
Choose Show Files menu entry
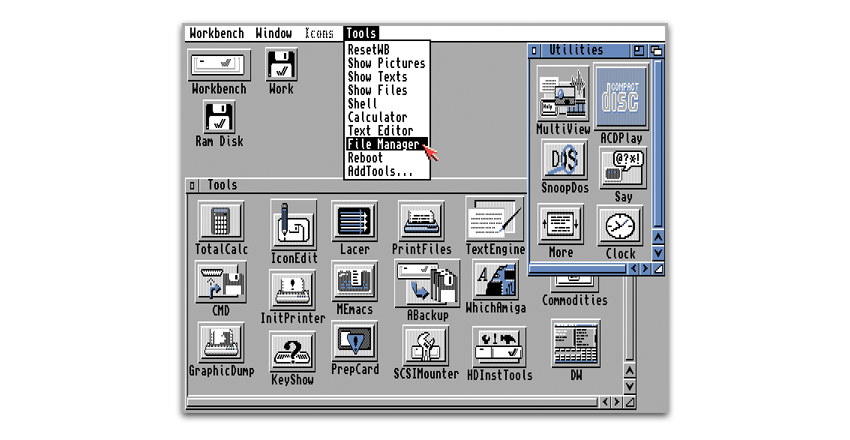(x=387, y=90)
